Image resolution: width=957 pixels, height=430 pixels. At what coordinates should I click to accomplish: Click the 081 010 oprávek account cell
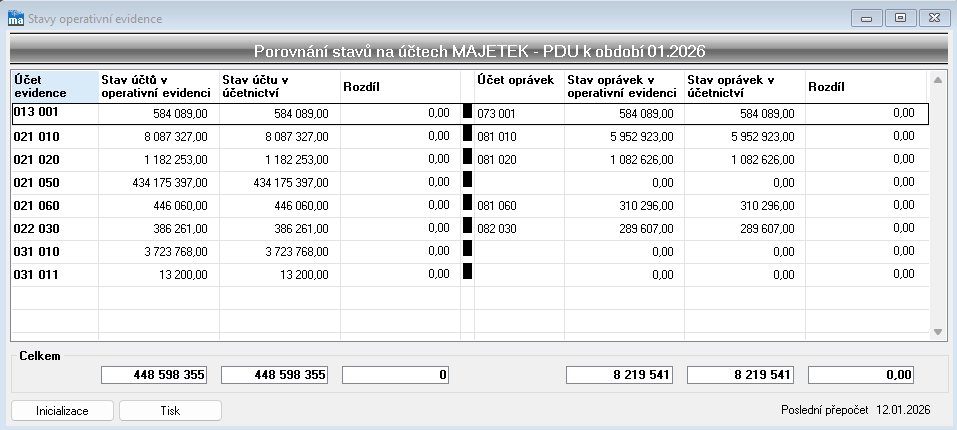point(519,137)
